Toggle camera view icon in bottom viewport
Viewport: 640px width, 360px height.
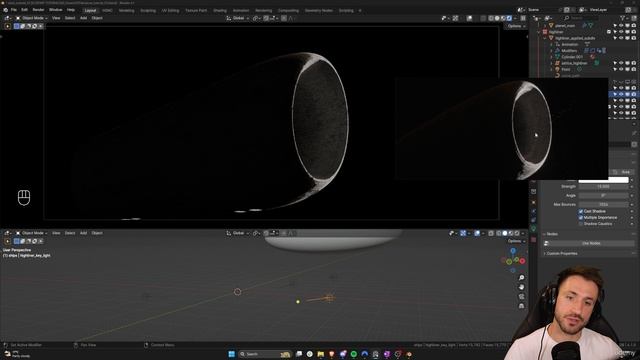(522, 296)
